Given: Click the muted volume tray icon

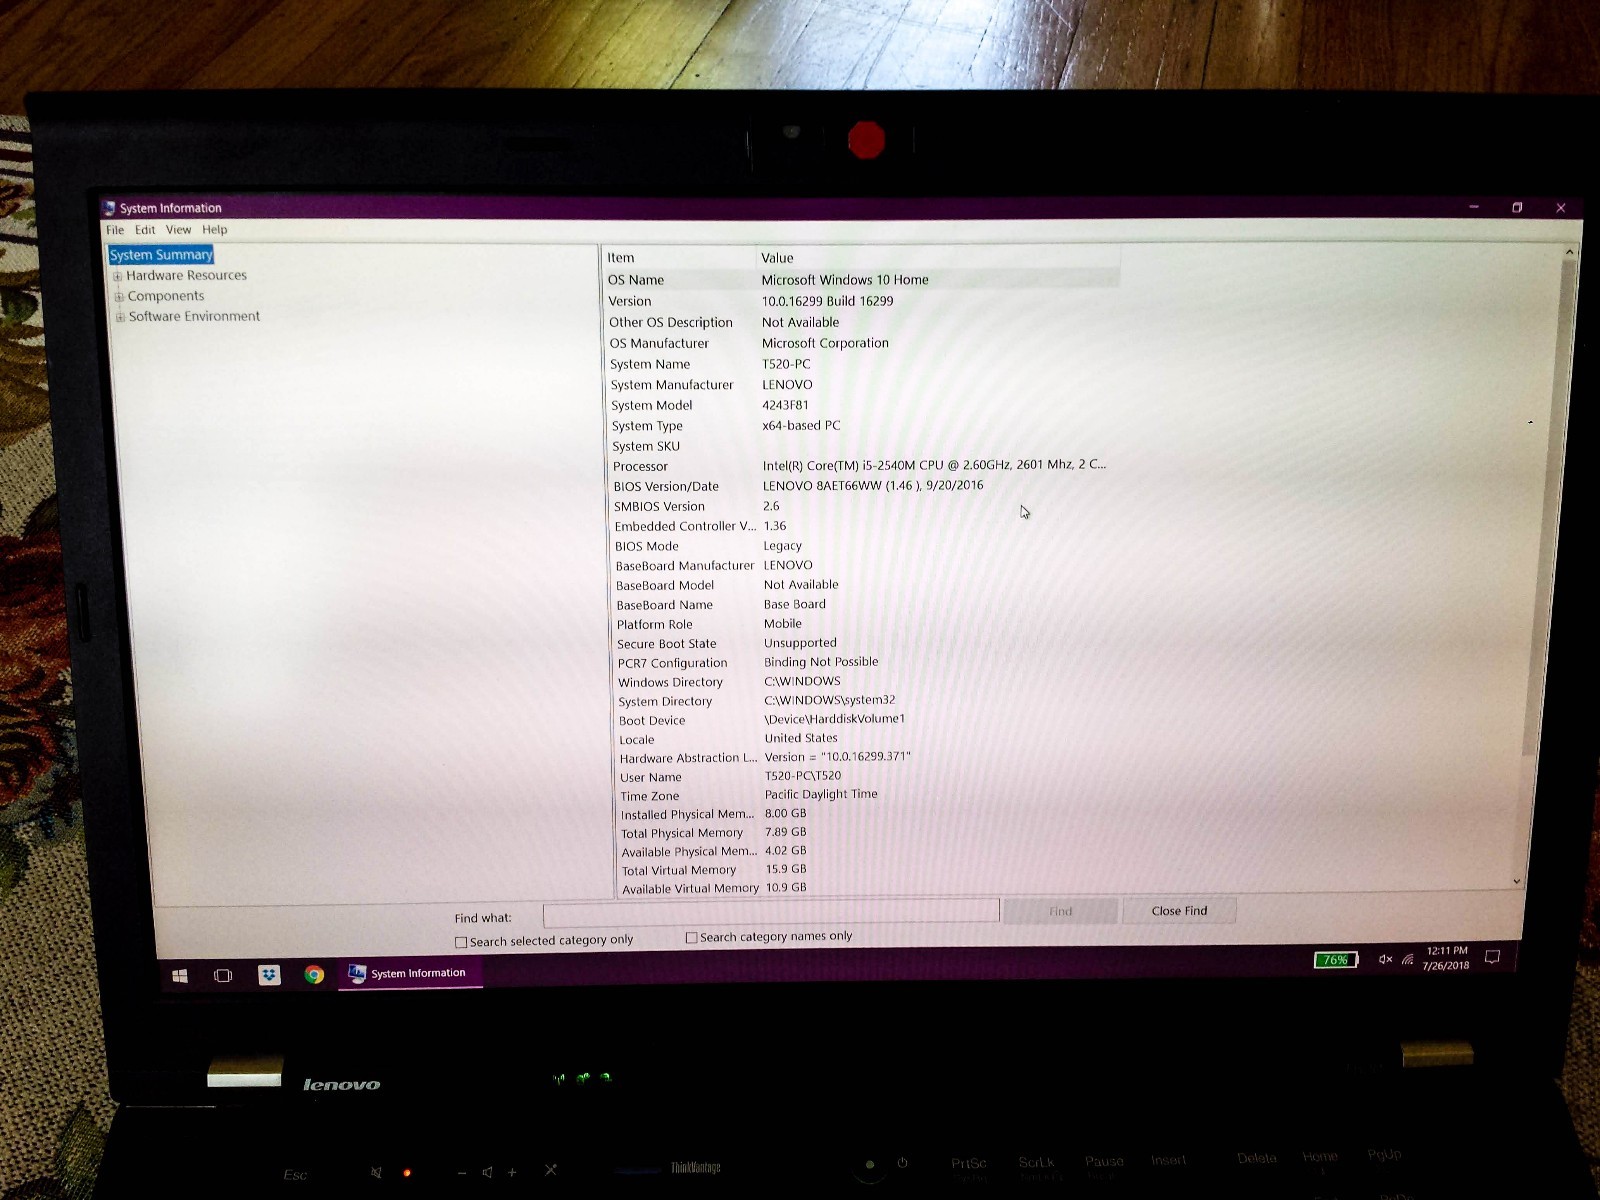Looking at the screenshot, I should [x=1385, y=959].
